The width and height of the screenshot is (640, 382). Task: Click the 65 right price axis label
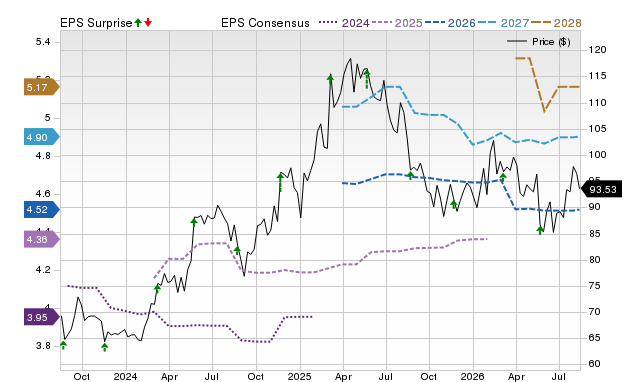coord(594,338)
